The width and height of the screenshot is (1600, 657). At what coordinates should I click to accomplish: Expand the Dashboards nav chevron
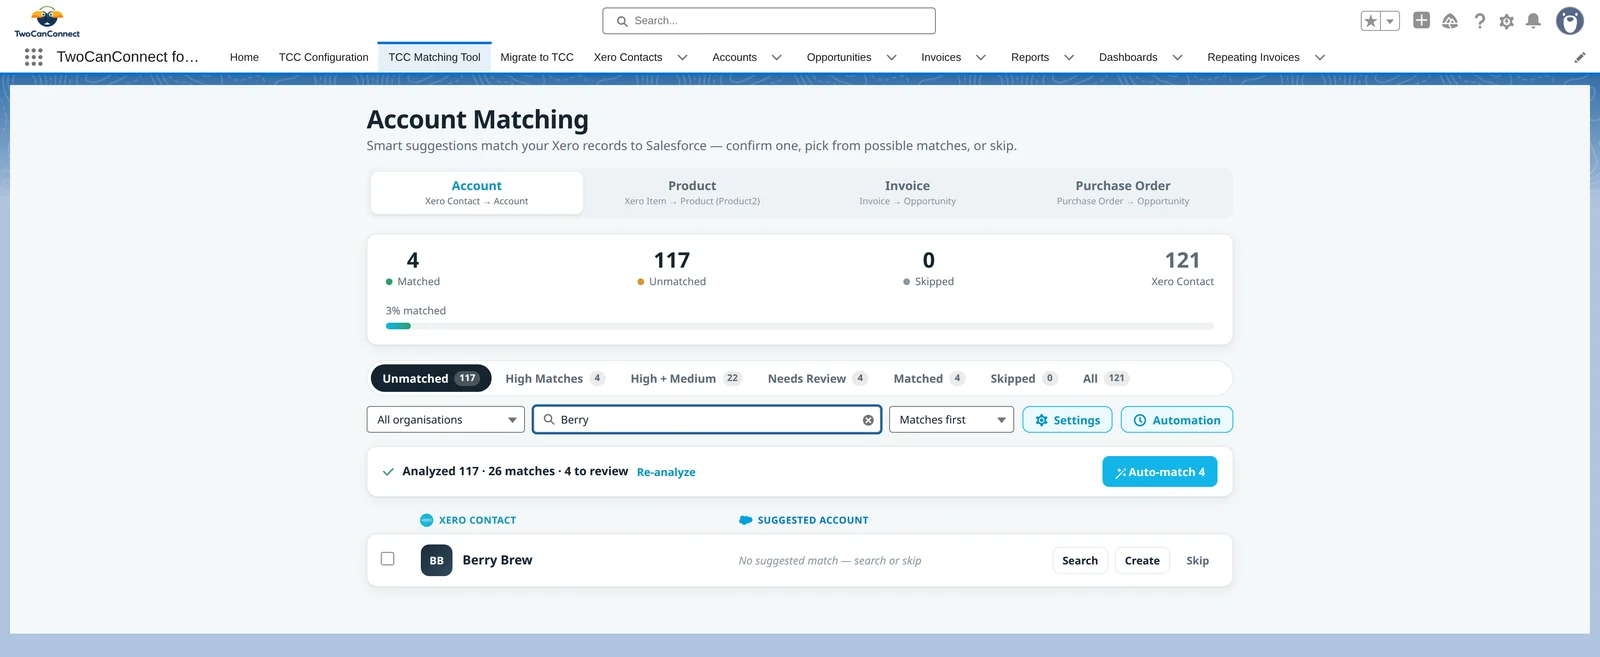point(1177,57)
